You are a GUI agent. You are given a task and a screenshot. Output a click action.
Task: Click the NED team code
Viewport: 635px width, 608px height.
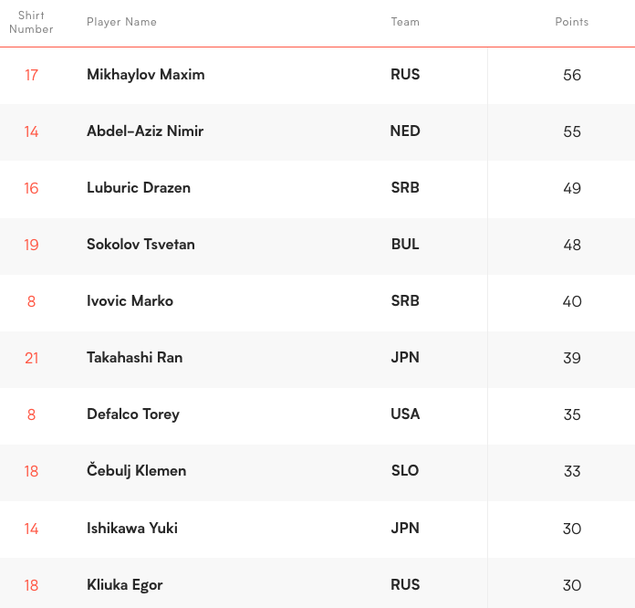click(x=405, y=131)
